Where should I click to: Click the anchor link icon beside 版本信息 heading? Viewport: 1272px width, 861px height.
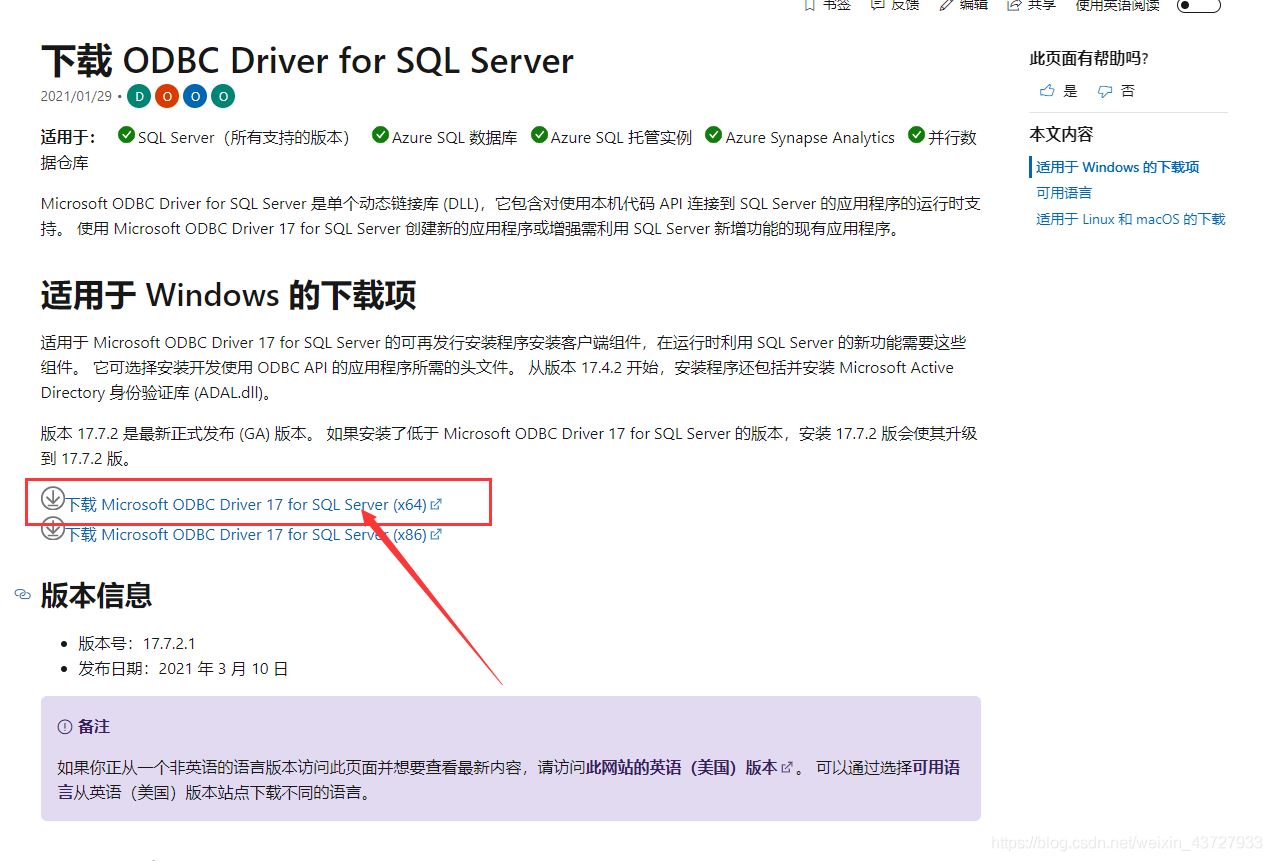pos(22,595)
